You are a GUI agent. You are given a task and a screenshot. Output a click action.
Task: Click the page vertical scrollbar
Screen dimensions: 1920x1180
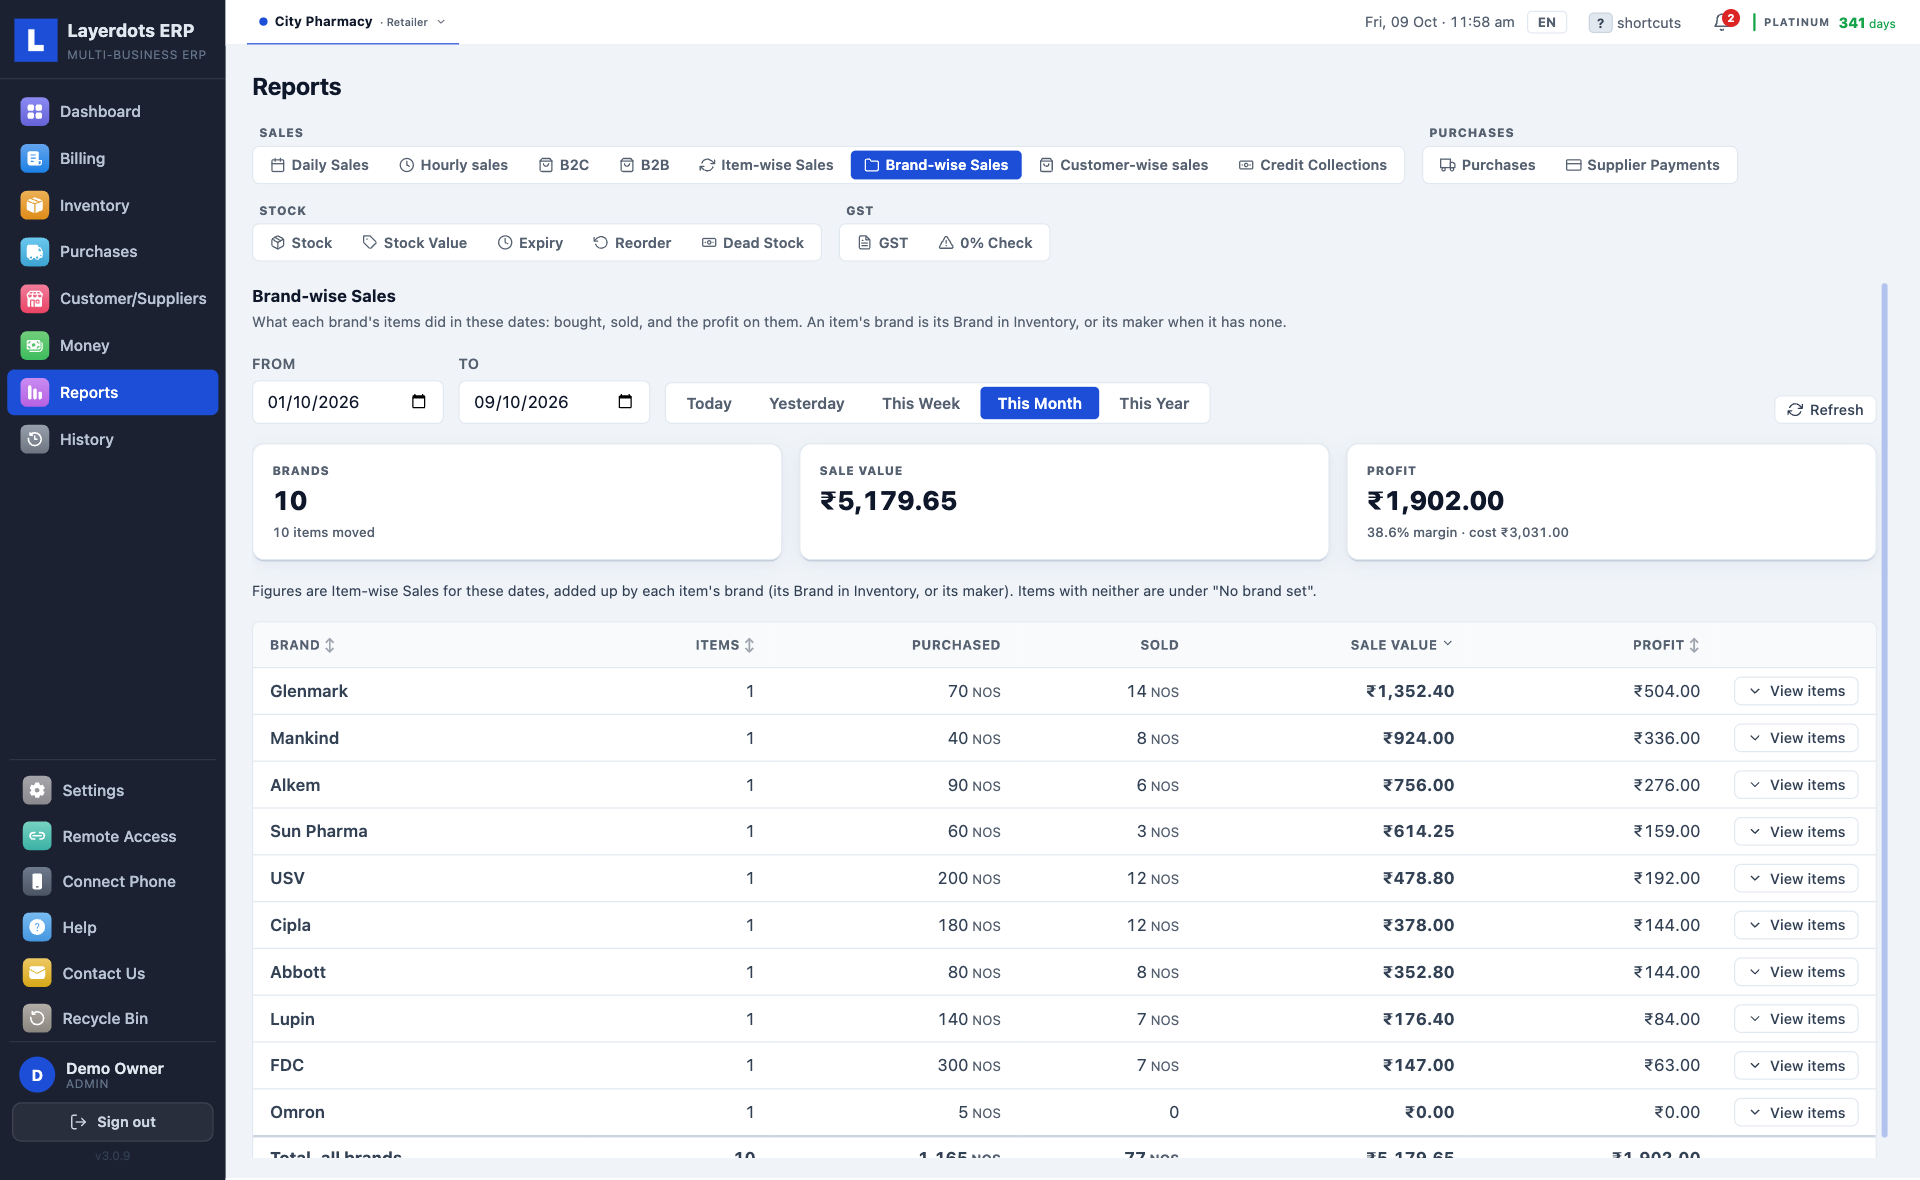coord(1884,710)
